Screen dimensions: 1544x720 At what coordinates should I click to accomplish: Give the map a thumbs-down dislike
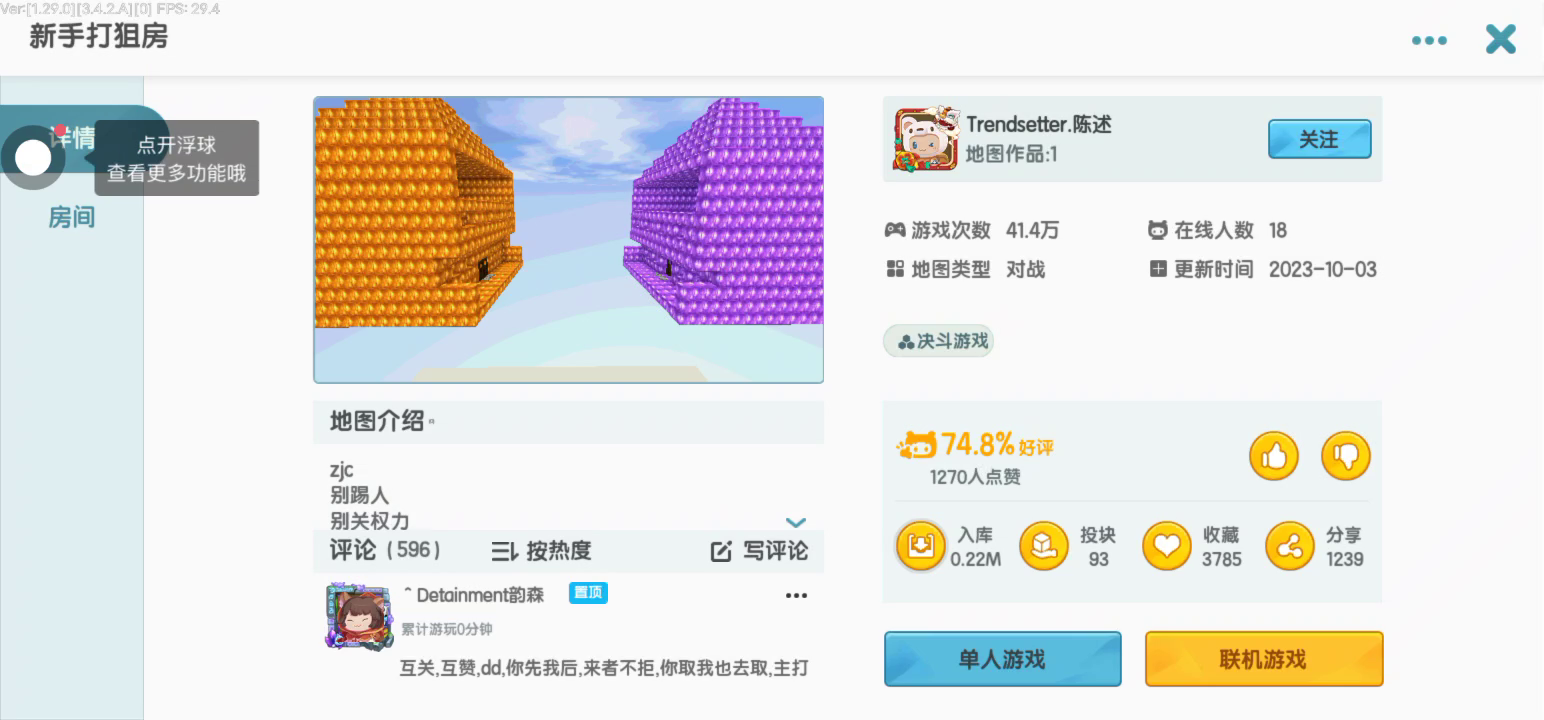pyautogui.click(x=1346, y=457)
